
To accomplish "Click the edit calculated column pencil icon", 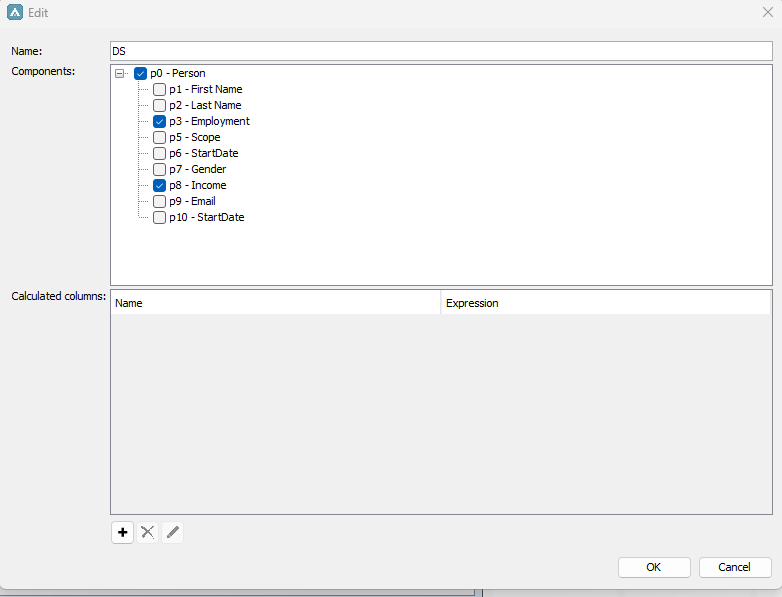I will pyautogui.click(x=173, y=533).
